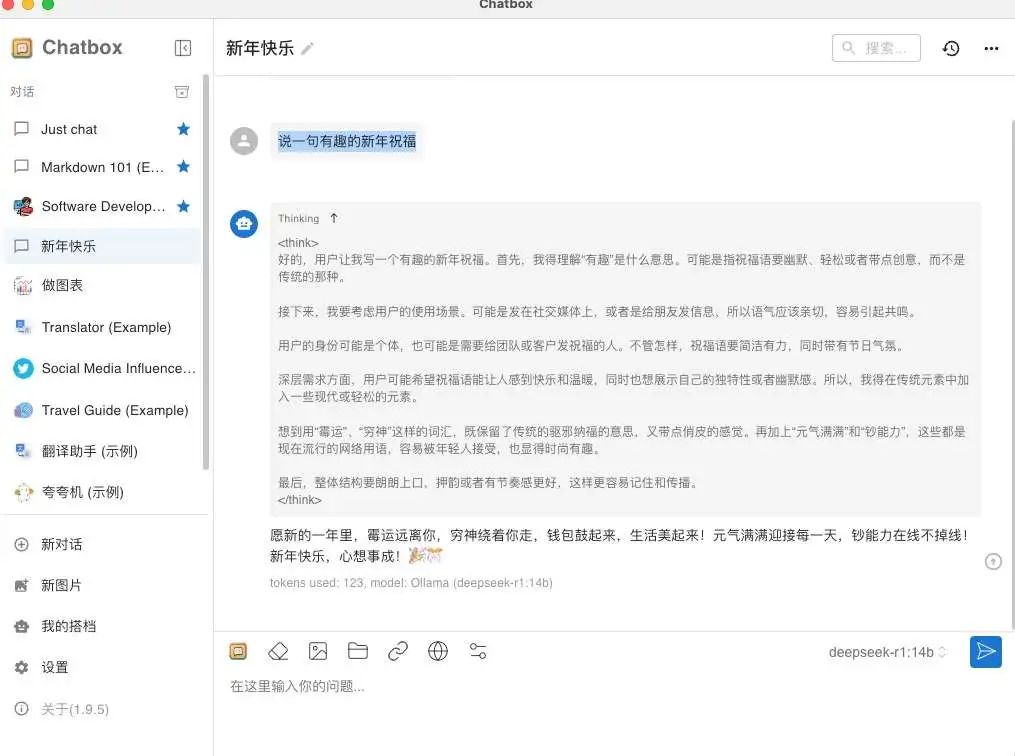Click the Twitter bird icon beside Social Media

[x=23, y=368]
